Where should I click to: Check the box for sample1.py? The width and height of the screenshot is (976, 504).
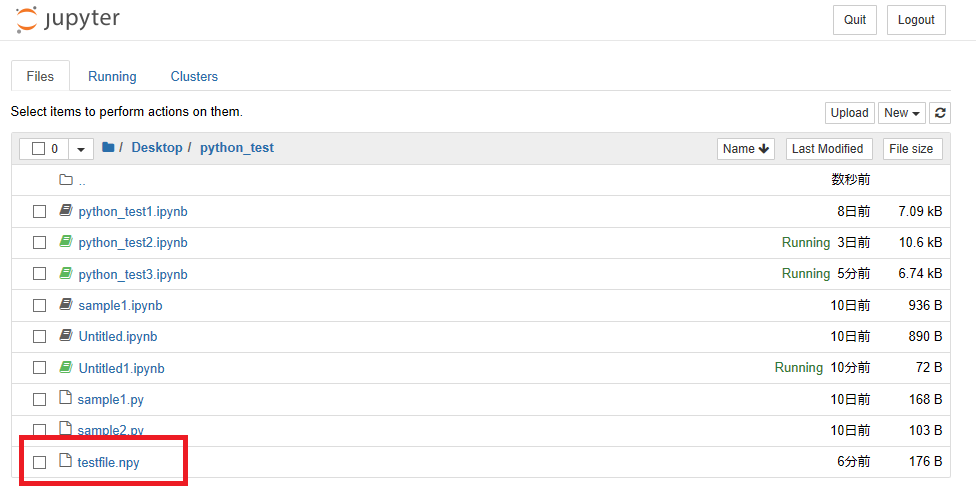[39, 399]
